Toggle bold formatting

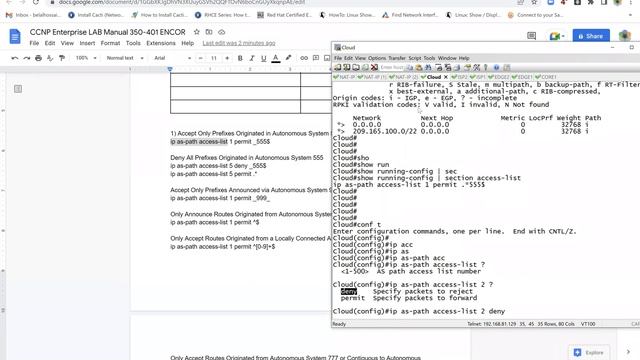pyautogui.click(x=240, y=58)
